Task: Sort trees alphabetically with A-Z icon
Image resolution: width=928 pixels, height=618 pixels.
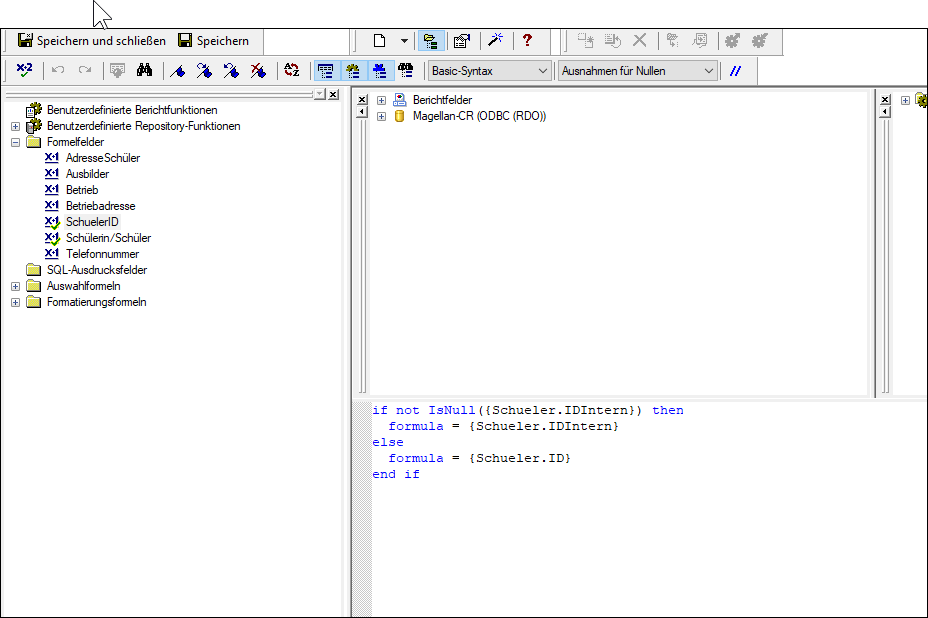Action: coord(292,70)
